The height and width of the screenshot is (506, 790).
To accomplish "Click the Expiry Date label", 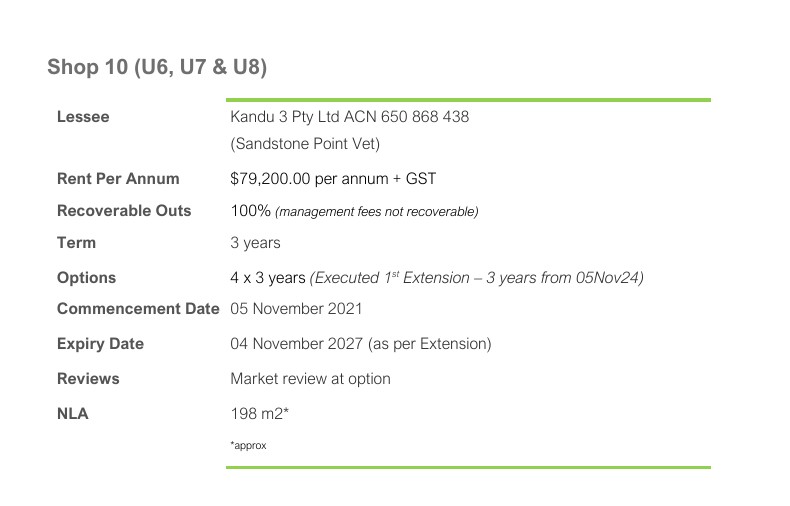I will pos(100,344).
